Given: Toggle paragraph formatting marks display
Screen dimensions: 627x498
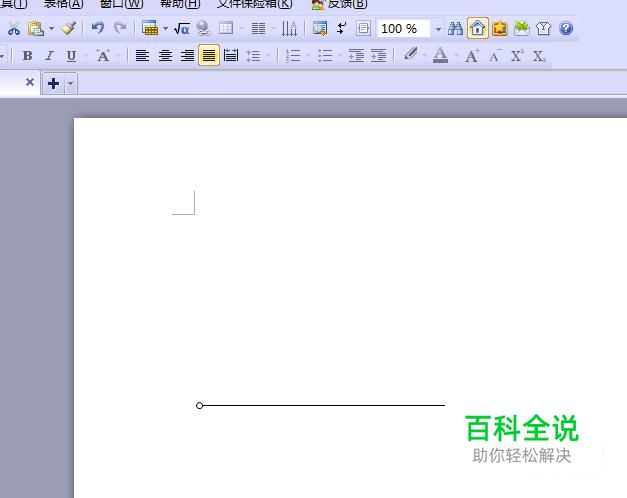Looking at the screenshot, I should tap(341, 28).
